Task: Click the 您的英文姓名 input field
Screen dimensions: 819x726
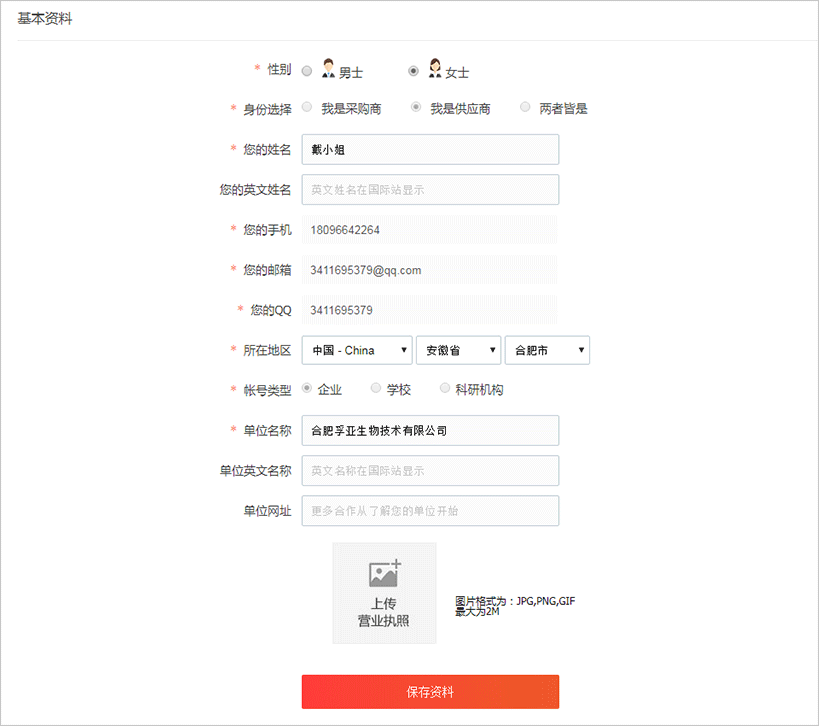Action: point(430,190)
